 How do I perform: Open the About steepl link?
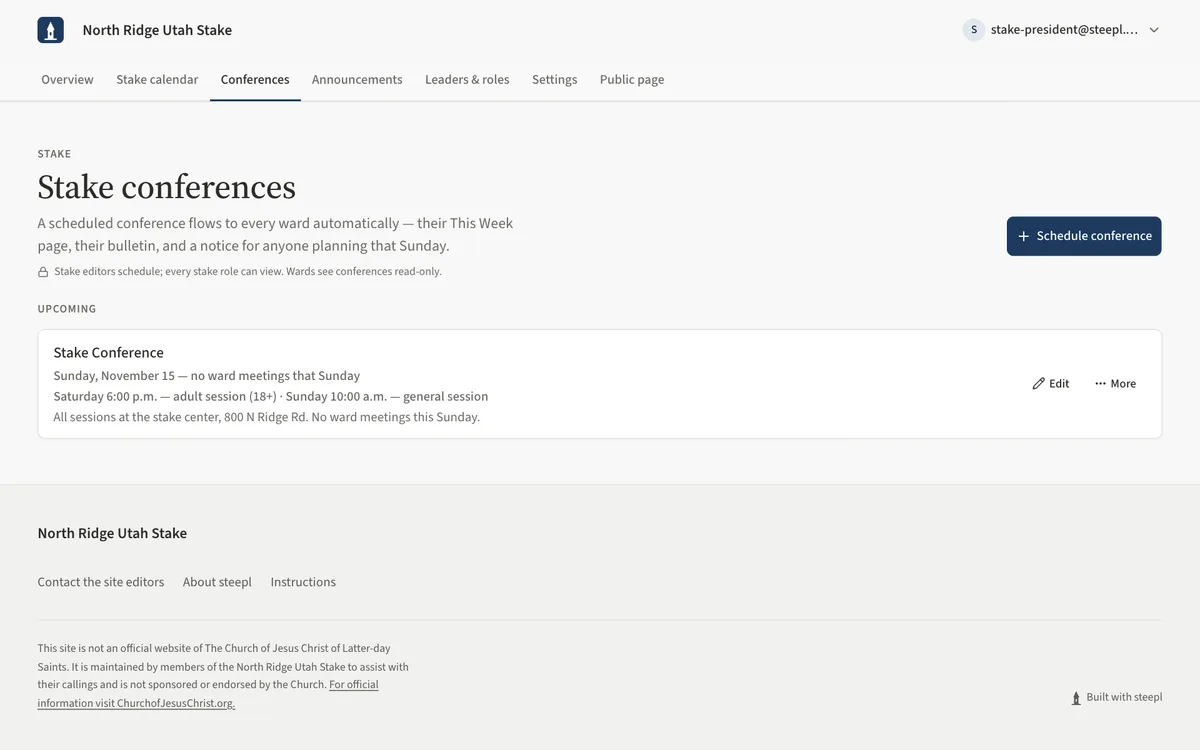point(217,582)
